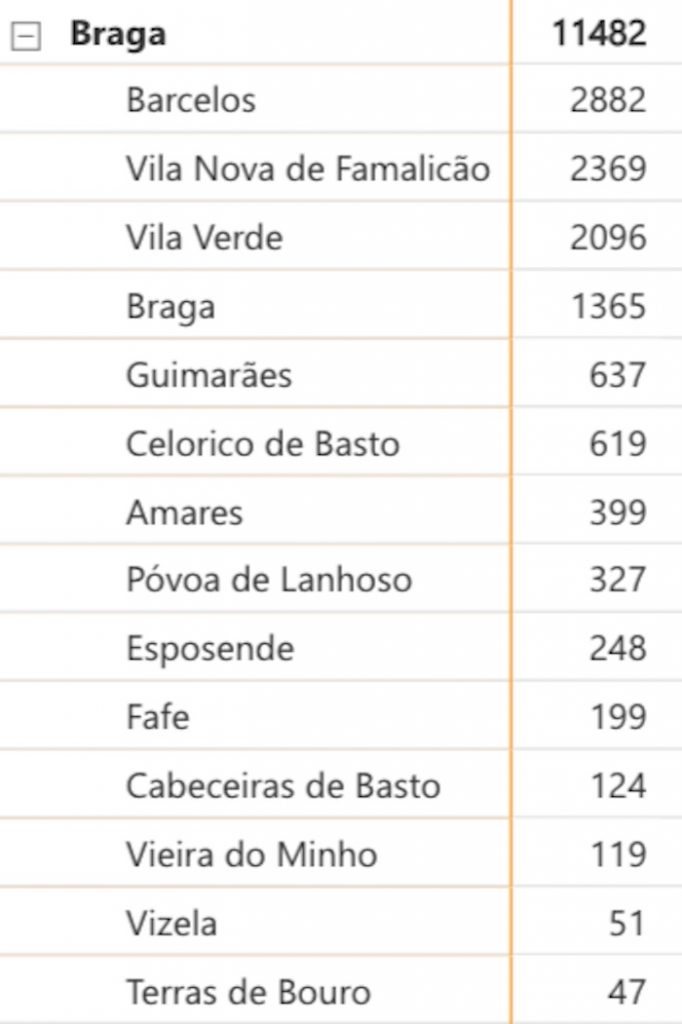Click the 11482 total value cell
This screenshot has height=1024, width=682.
(x=599, y=34)
